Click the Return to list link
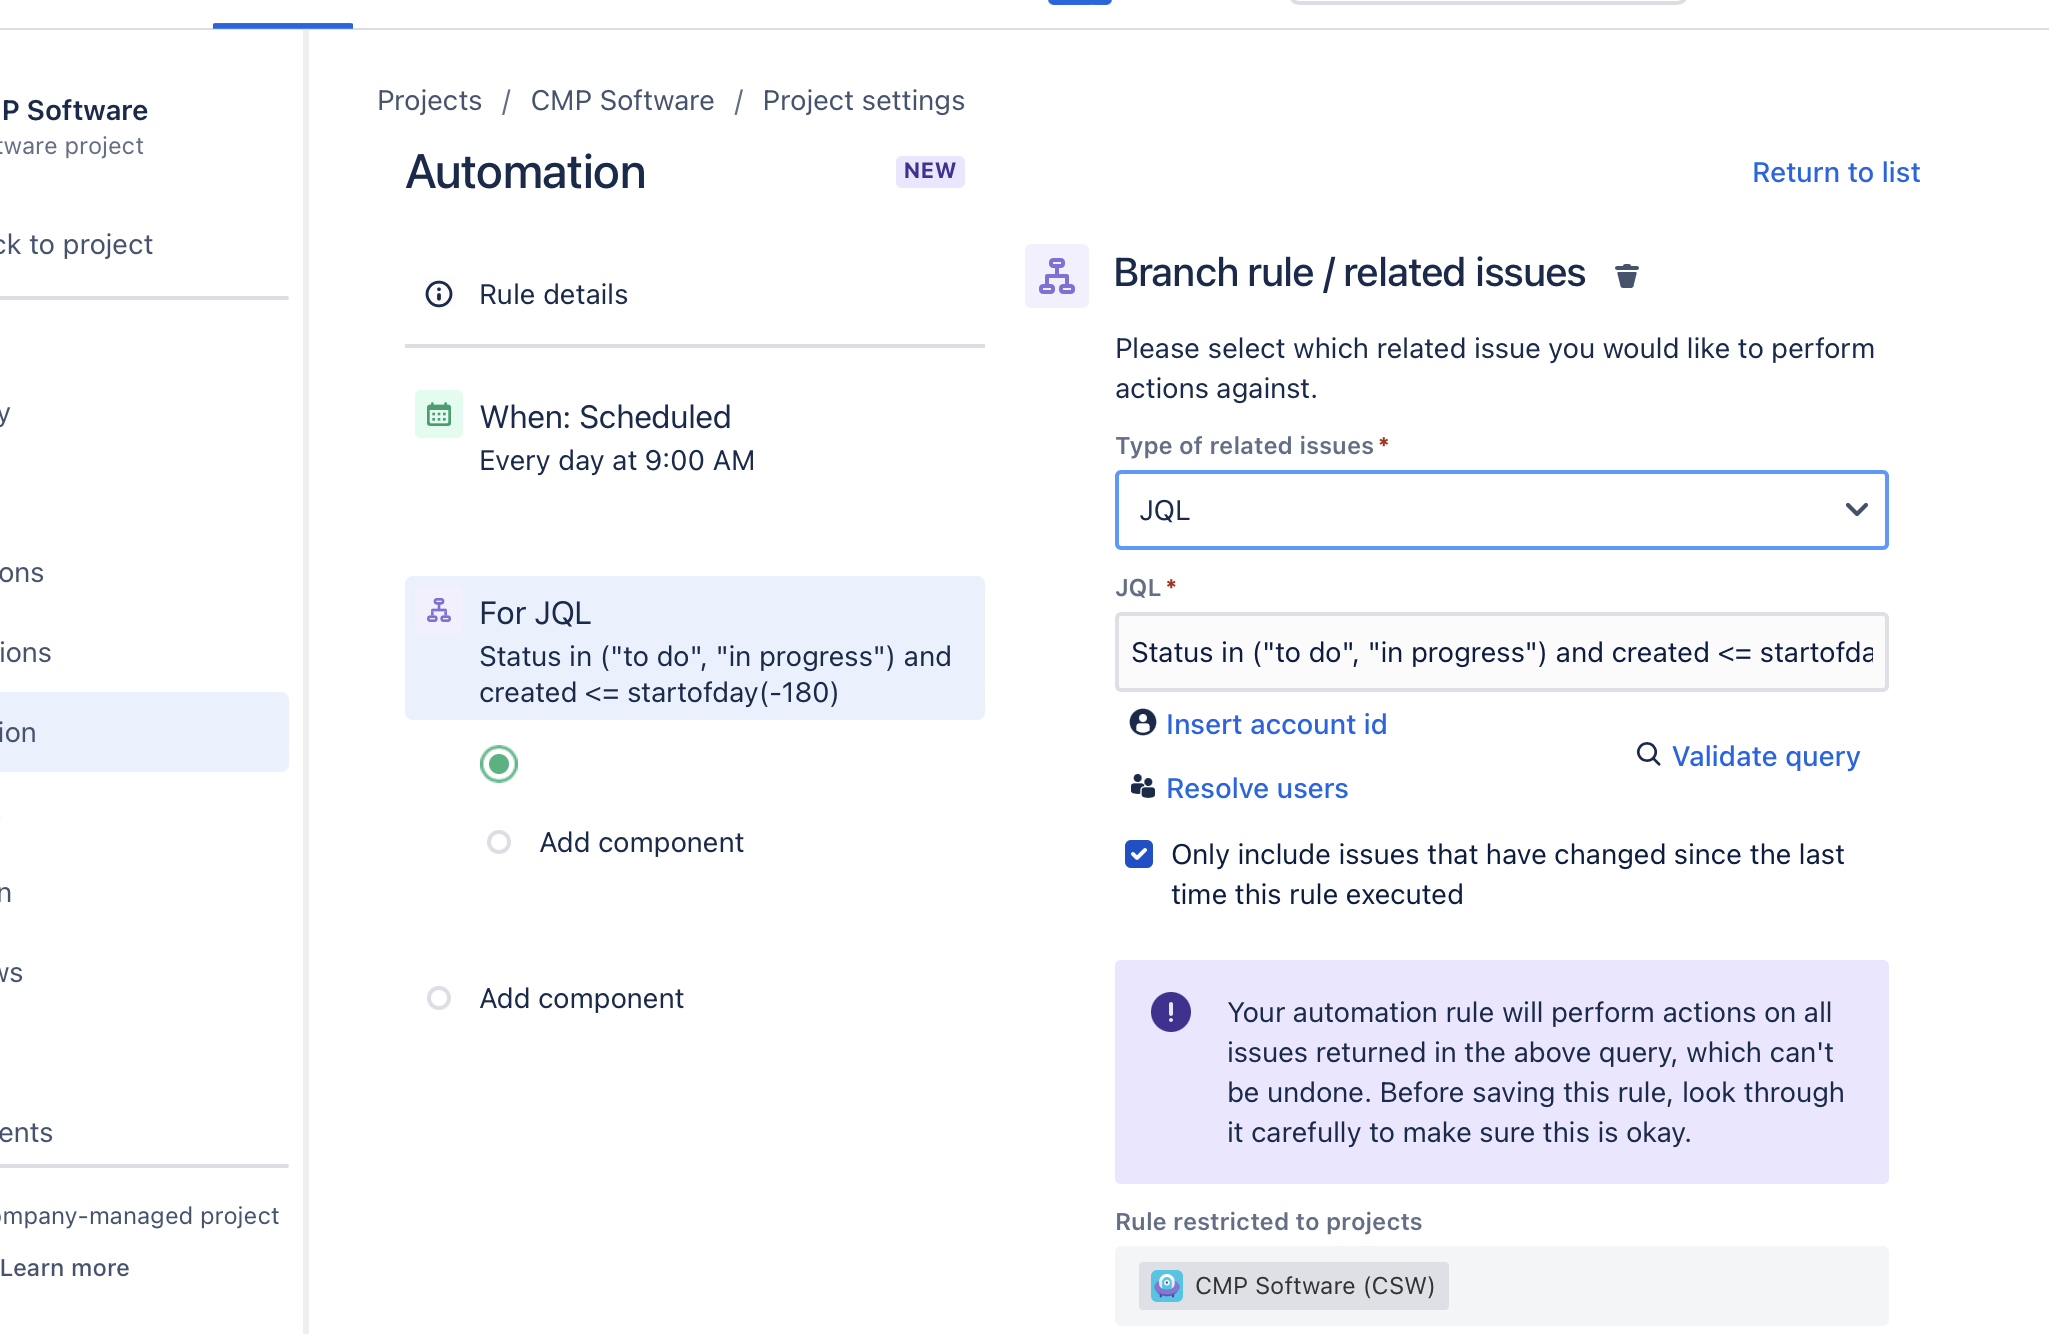The height and width of the screenshot is (1334, 2049). point(1835,172)
